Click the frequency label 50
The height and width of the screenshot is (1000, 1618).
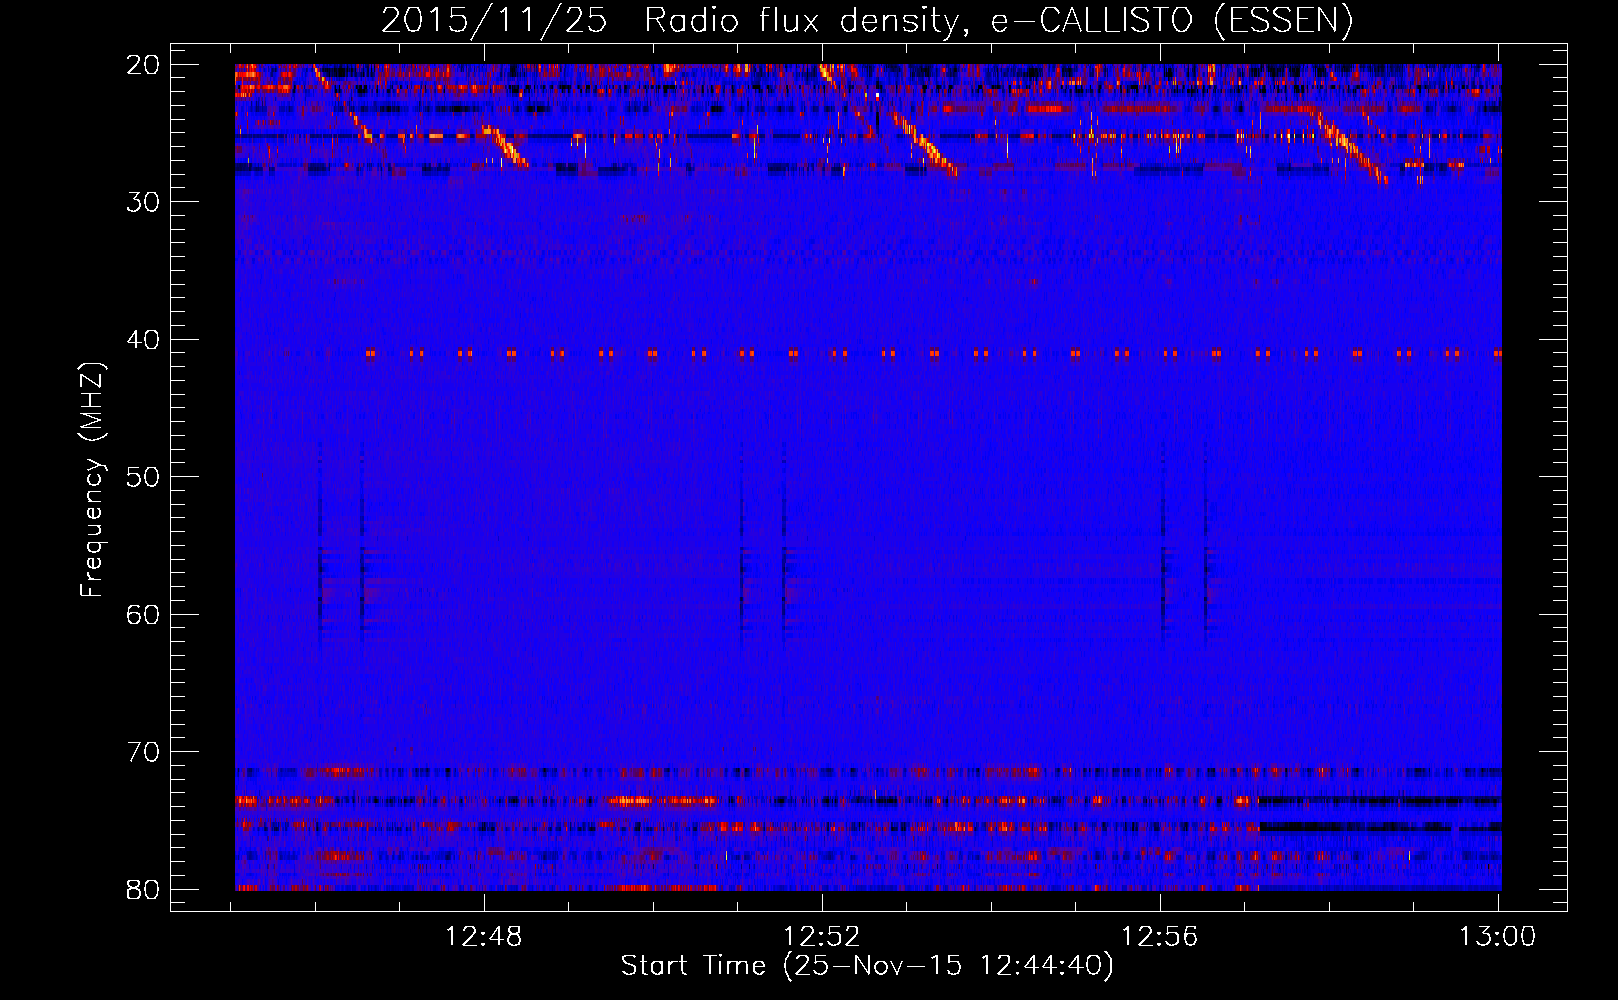click(x=144, y=477)
